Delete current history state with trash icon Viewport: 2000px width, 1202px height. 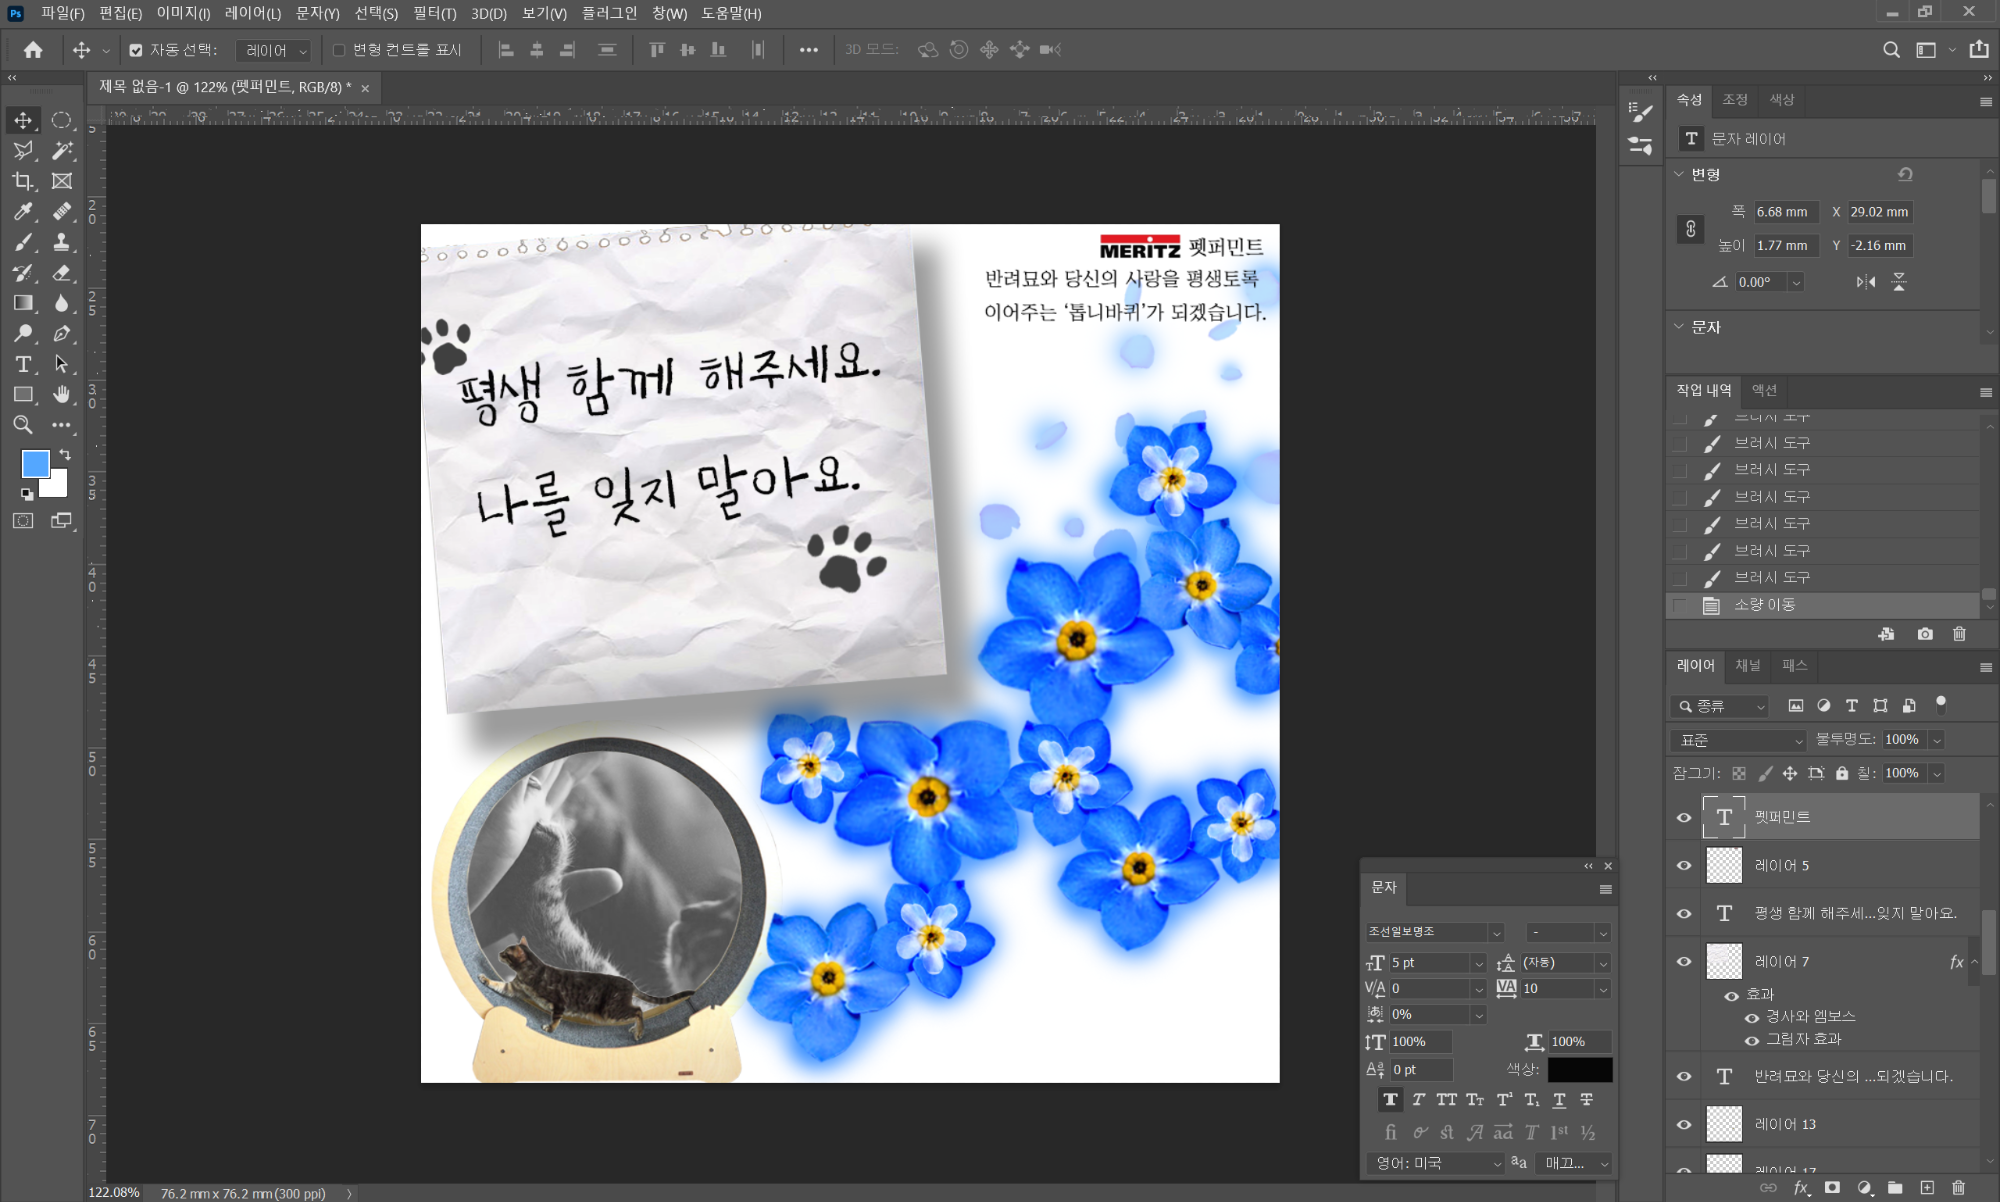1959,634
